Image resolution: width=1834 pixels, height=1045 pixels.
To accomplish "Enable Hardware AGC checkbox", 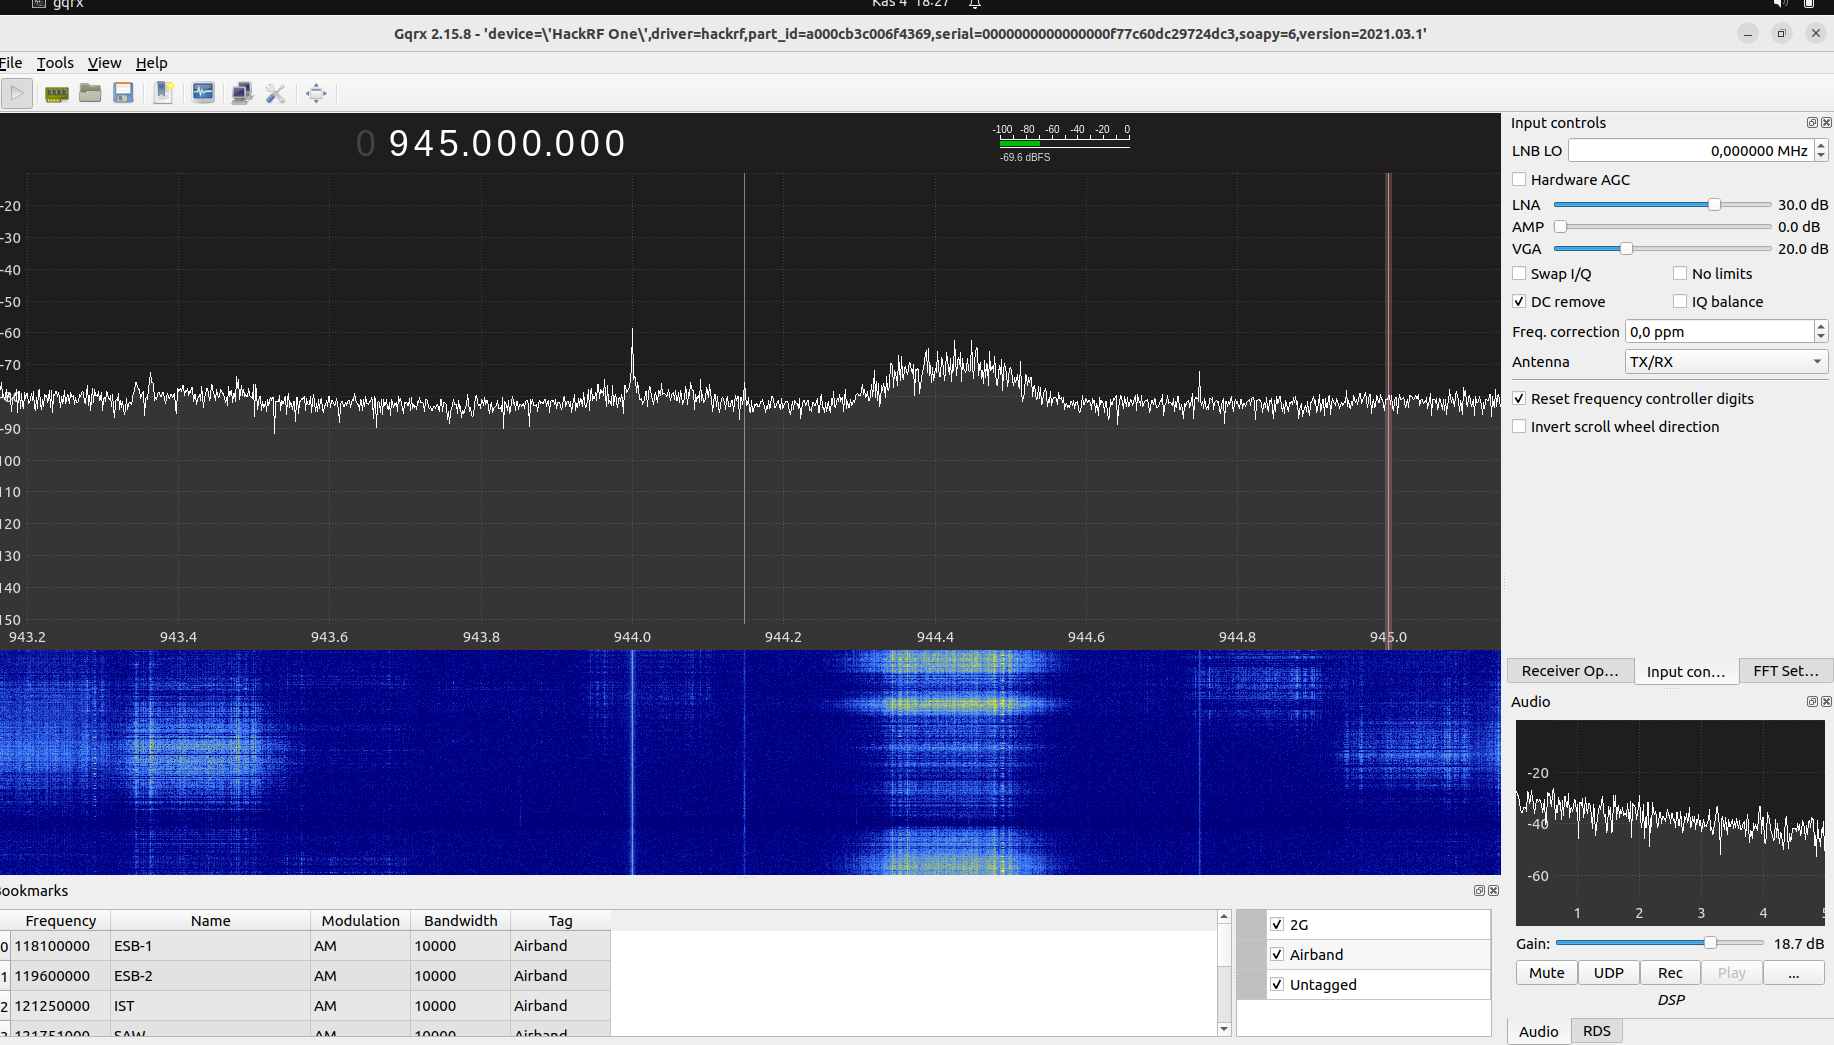I will [1519, 180].
